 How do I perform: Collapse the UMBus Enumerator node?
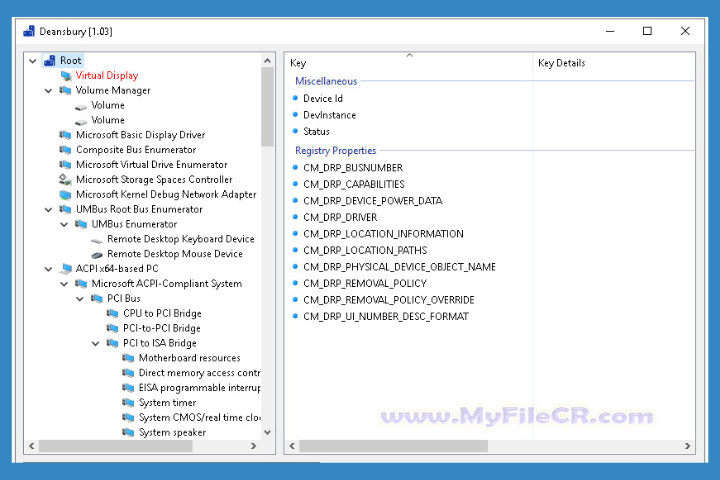pyautogui.click(x=64, y=224)
